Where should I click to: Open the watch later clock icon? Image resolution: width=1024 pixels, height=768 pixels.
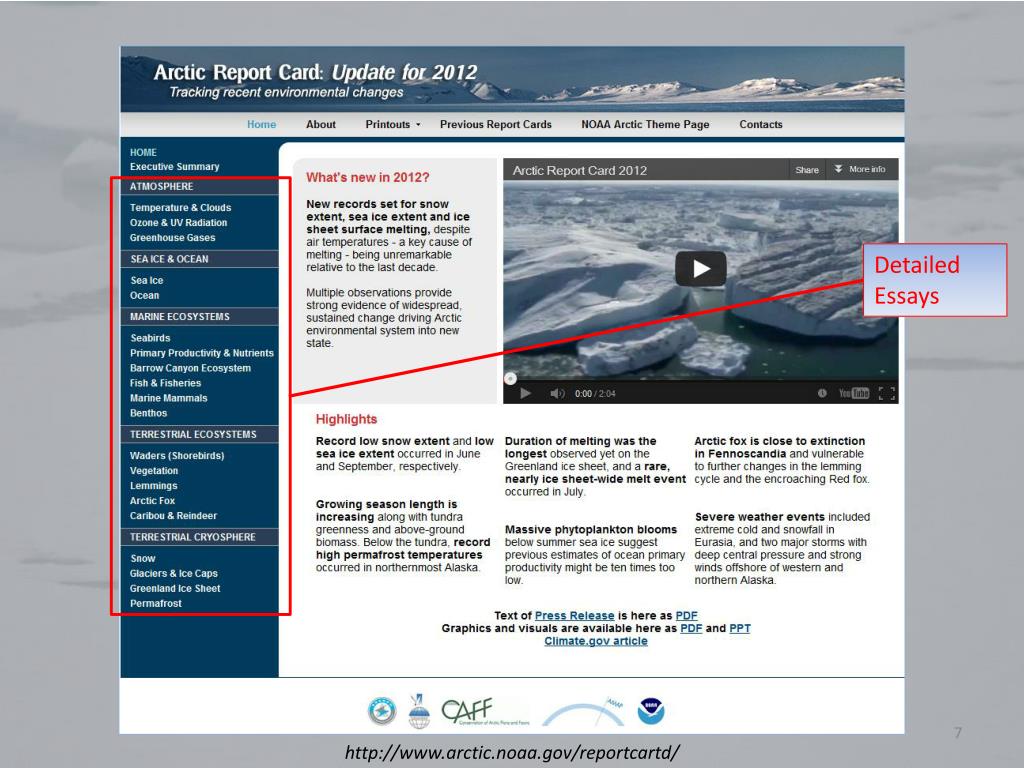[x=822, y=393]
